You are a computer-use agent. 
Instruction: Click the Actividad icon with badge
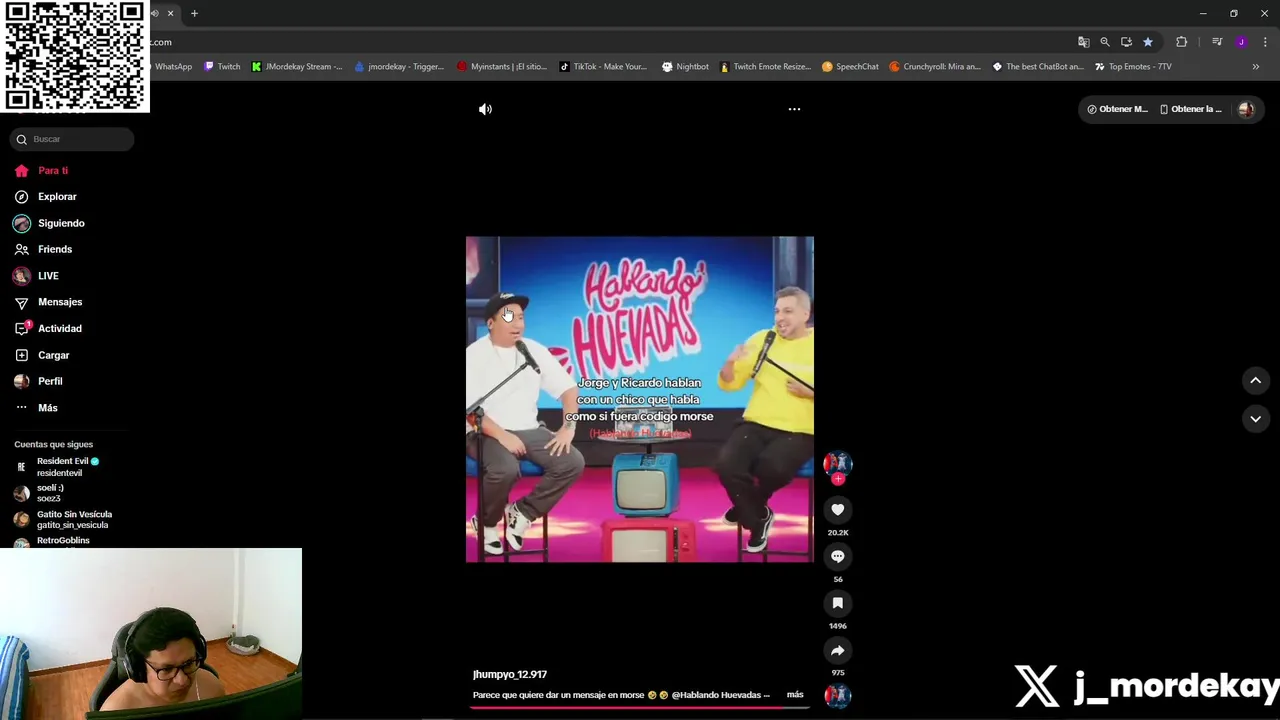coord(23,328)
